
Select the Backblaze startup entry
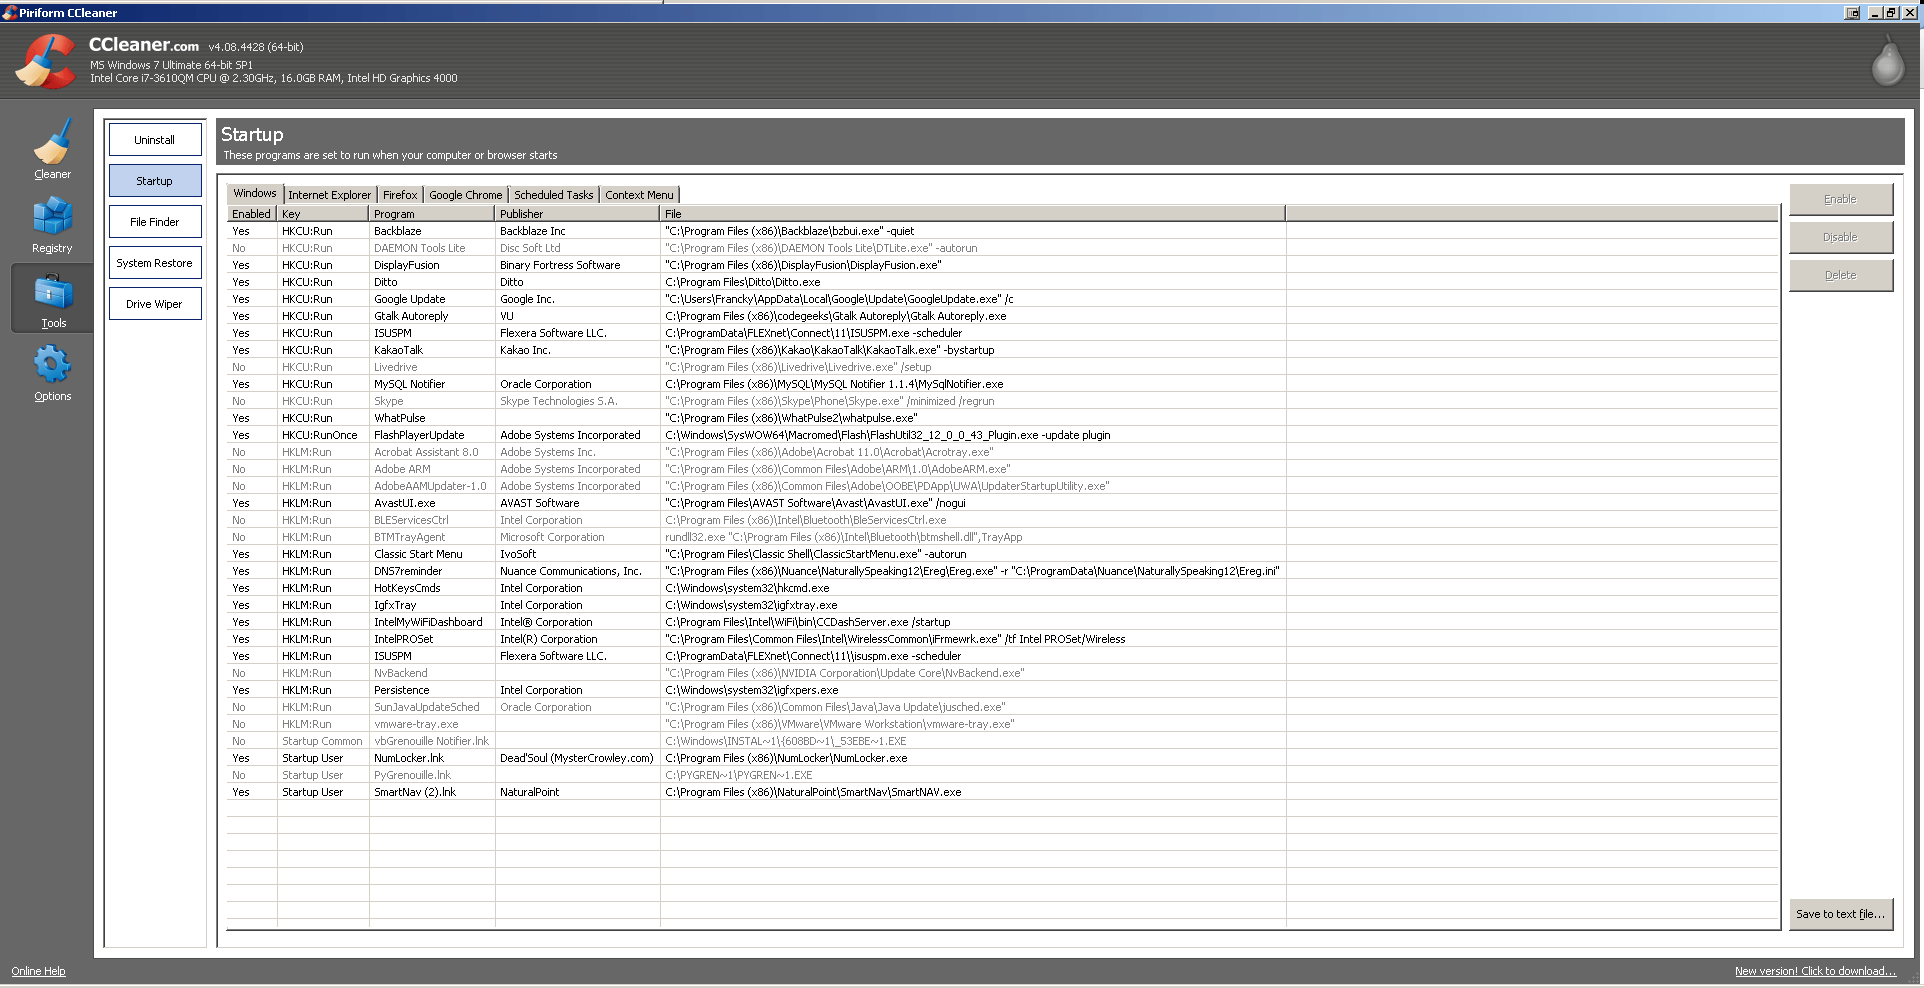click(1002, 231)
